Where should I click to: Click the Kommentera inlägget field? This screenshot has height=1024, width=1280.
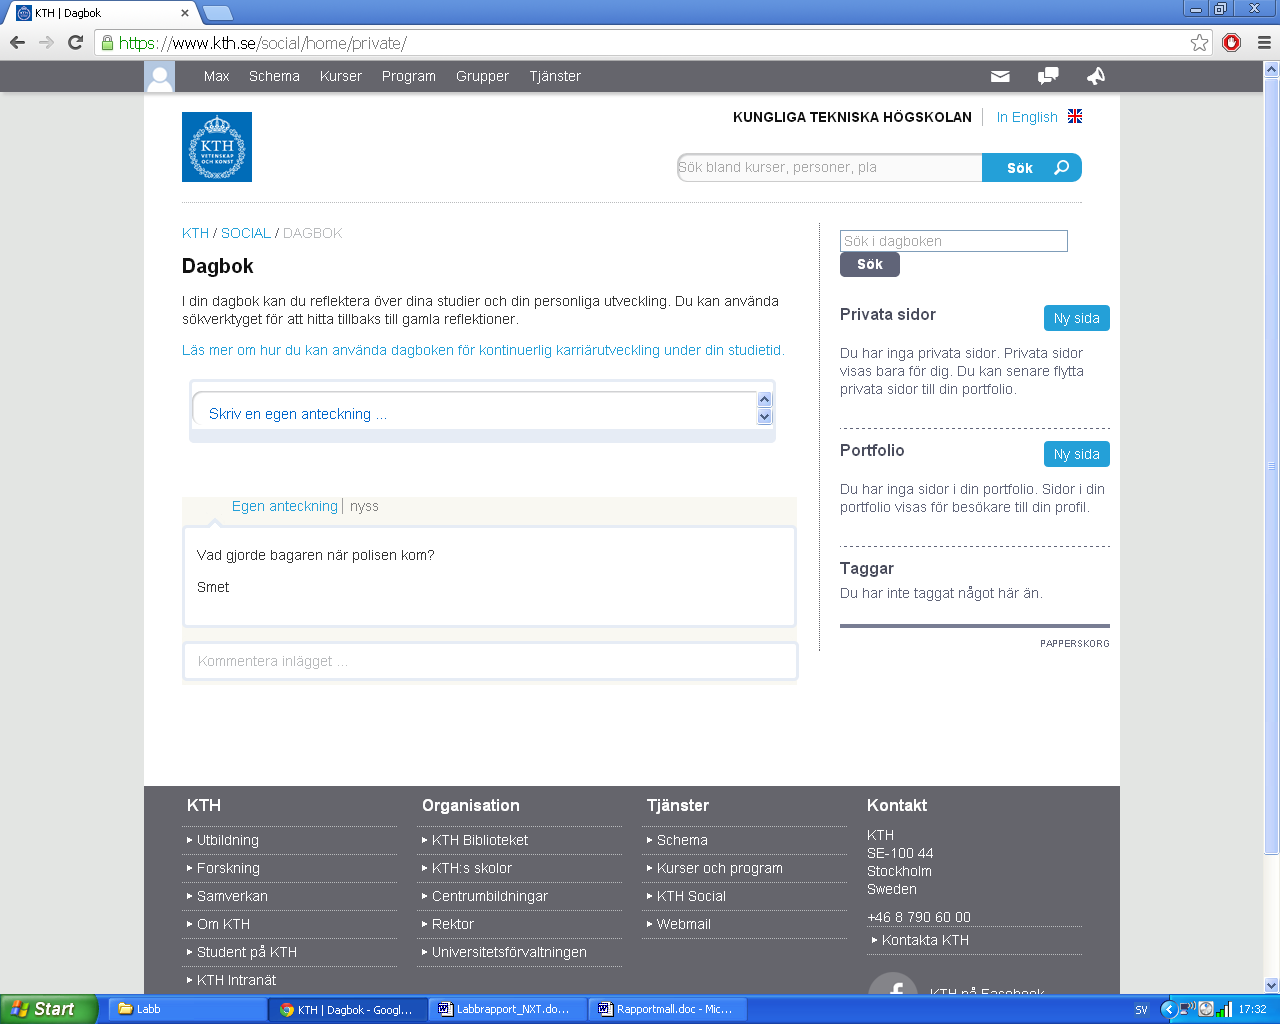coord(490,661)
